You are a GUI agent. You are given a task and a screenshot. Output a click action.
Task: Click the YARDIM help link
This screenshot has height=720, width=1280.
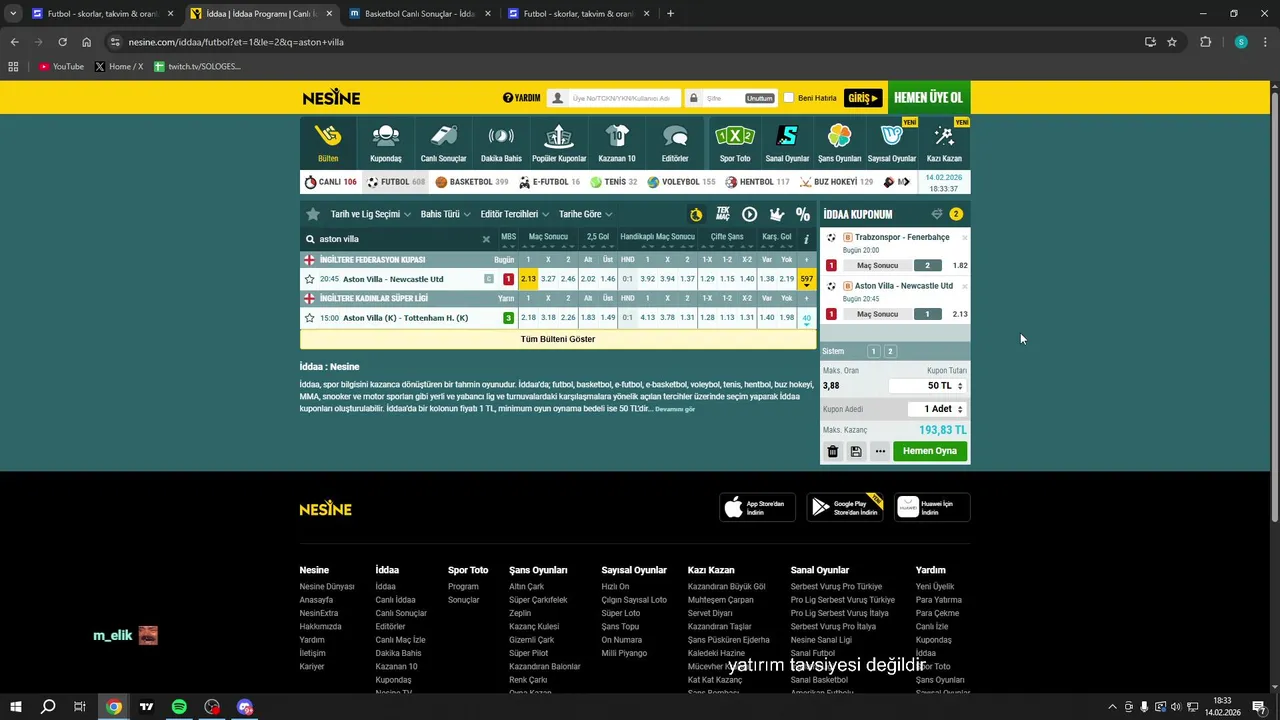pos(521,98)
